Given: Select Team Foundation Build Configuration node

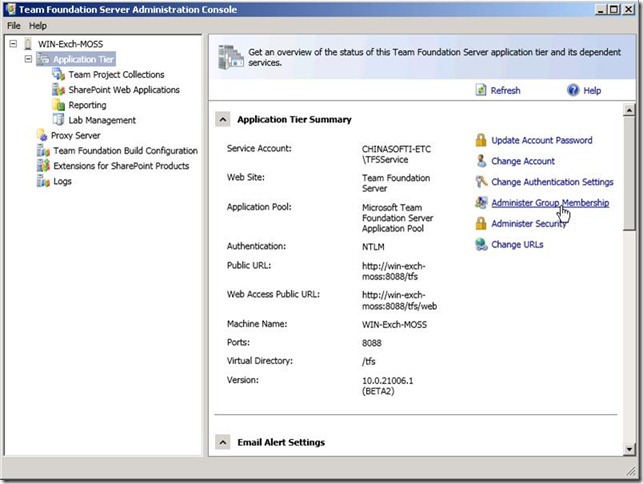Looking at the screenshot, I should click(125, 151).
